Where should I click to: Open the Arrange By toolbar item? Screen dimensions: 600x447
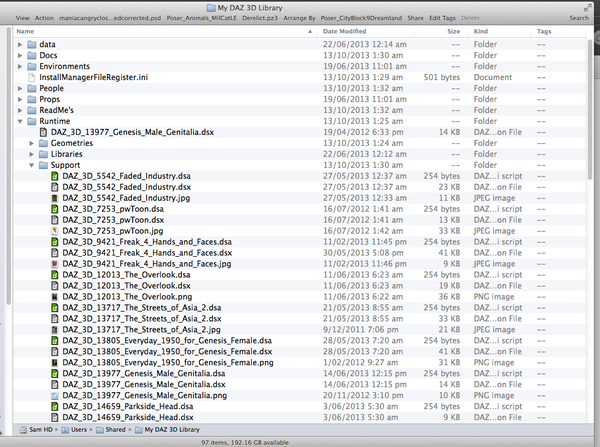click(x=299, y=18)
